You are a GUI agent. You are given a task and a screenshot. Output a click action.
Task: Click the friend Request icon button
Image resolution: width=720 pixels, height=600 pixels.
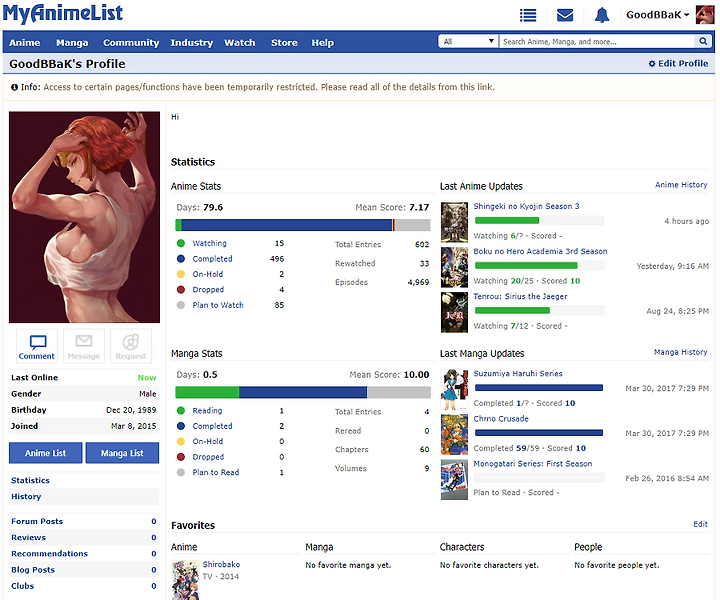[131, 347]
